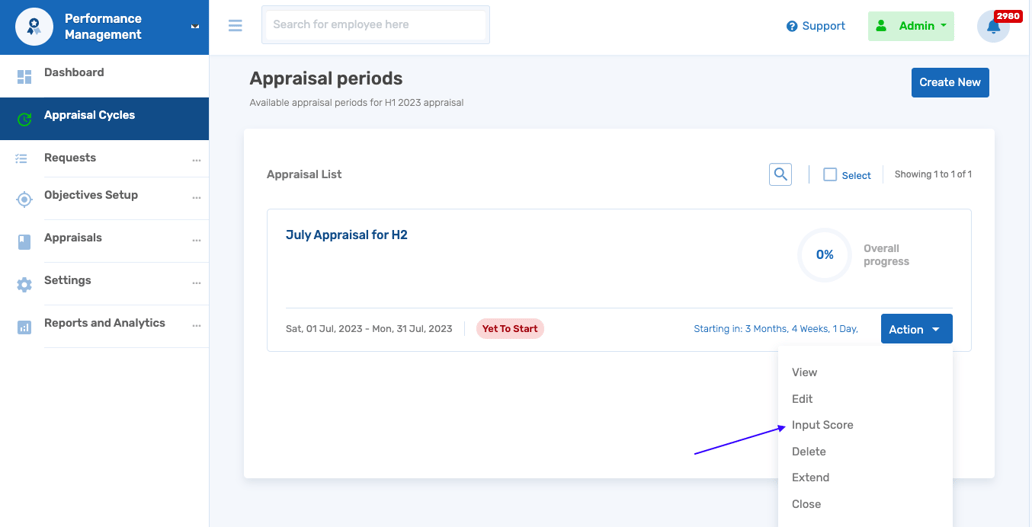This screenshot has width=1032, height=527.
Task: Select Extend in the Action menu
Action: click(810, 478)
